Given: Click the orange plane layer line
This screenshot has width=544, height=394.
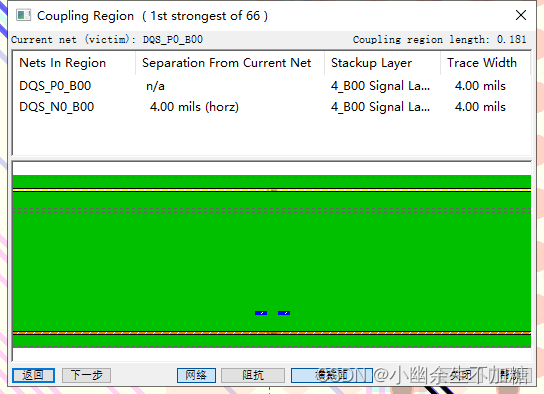Looking at the screenshot, I should pyautogui.click(x=272, y=333).
